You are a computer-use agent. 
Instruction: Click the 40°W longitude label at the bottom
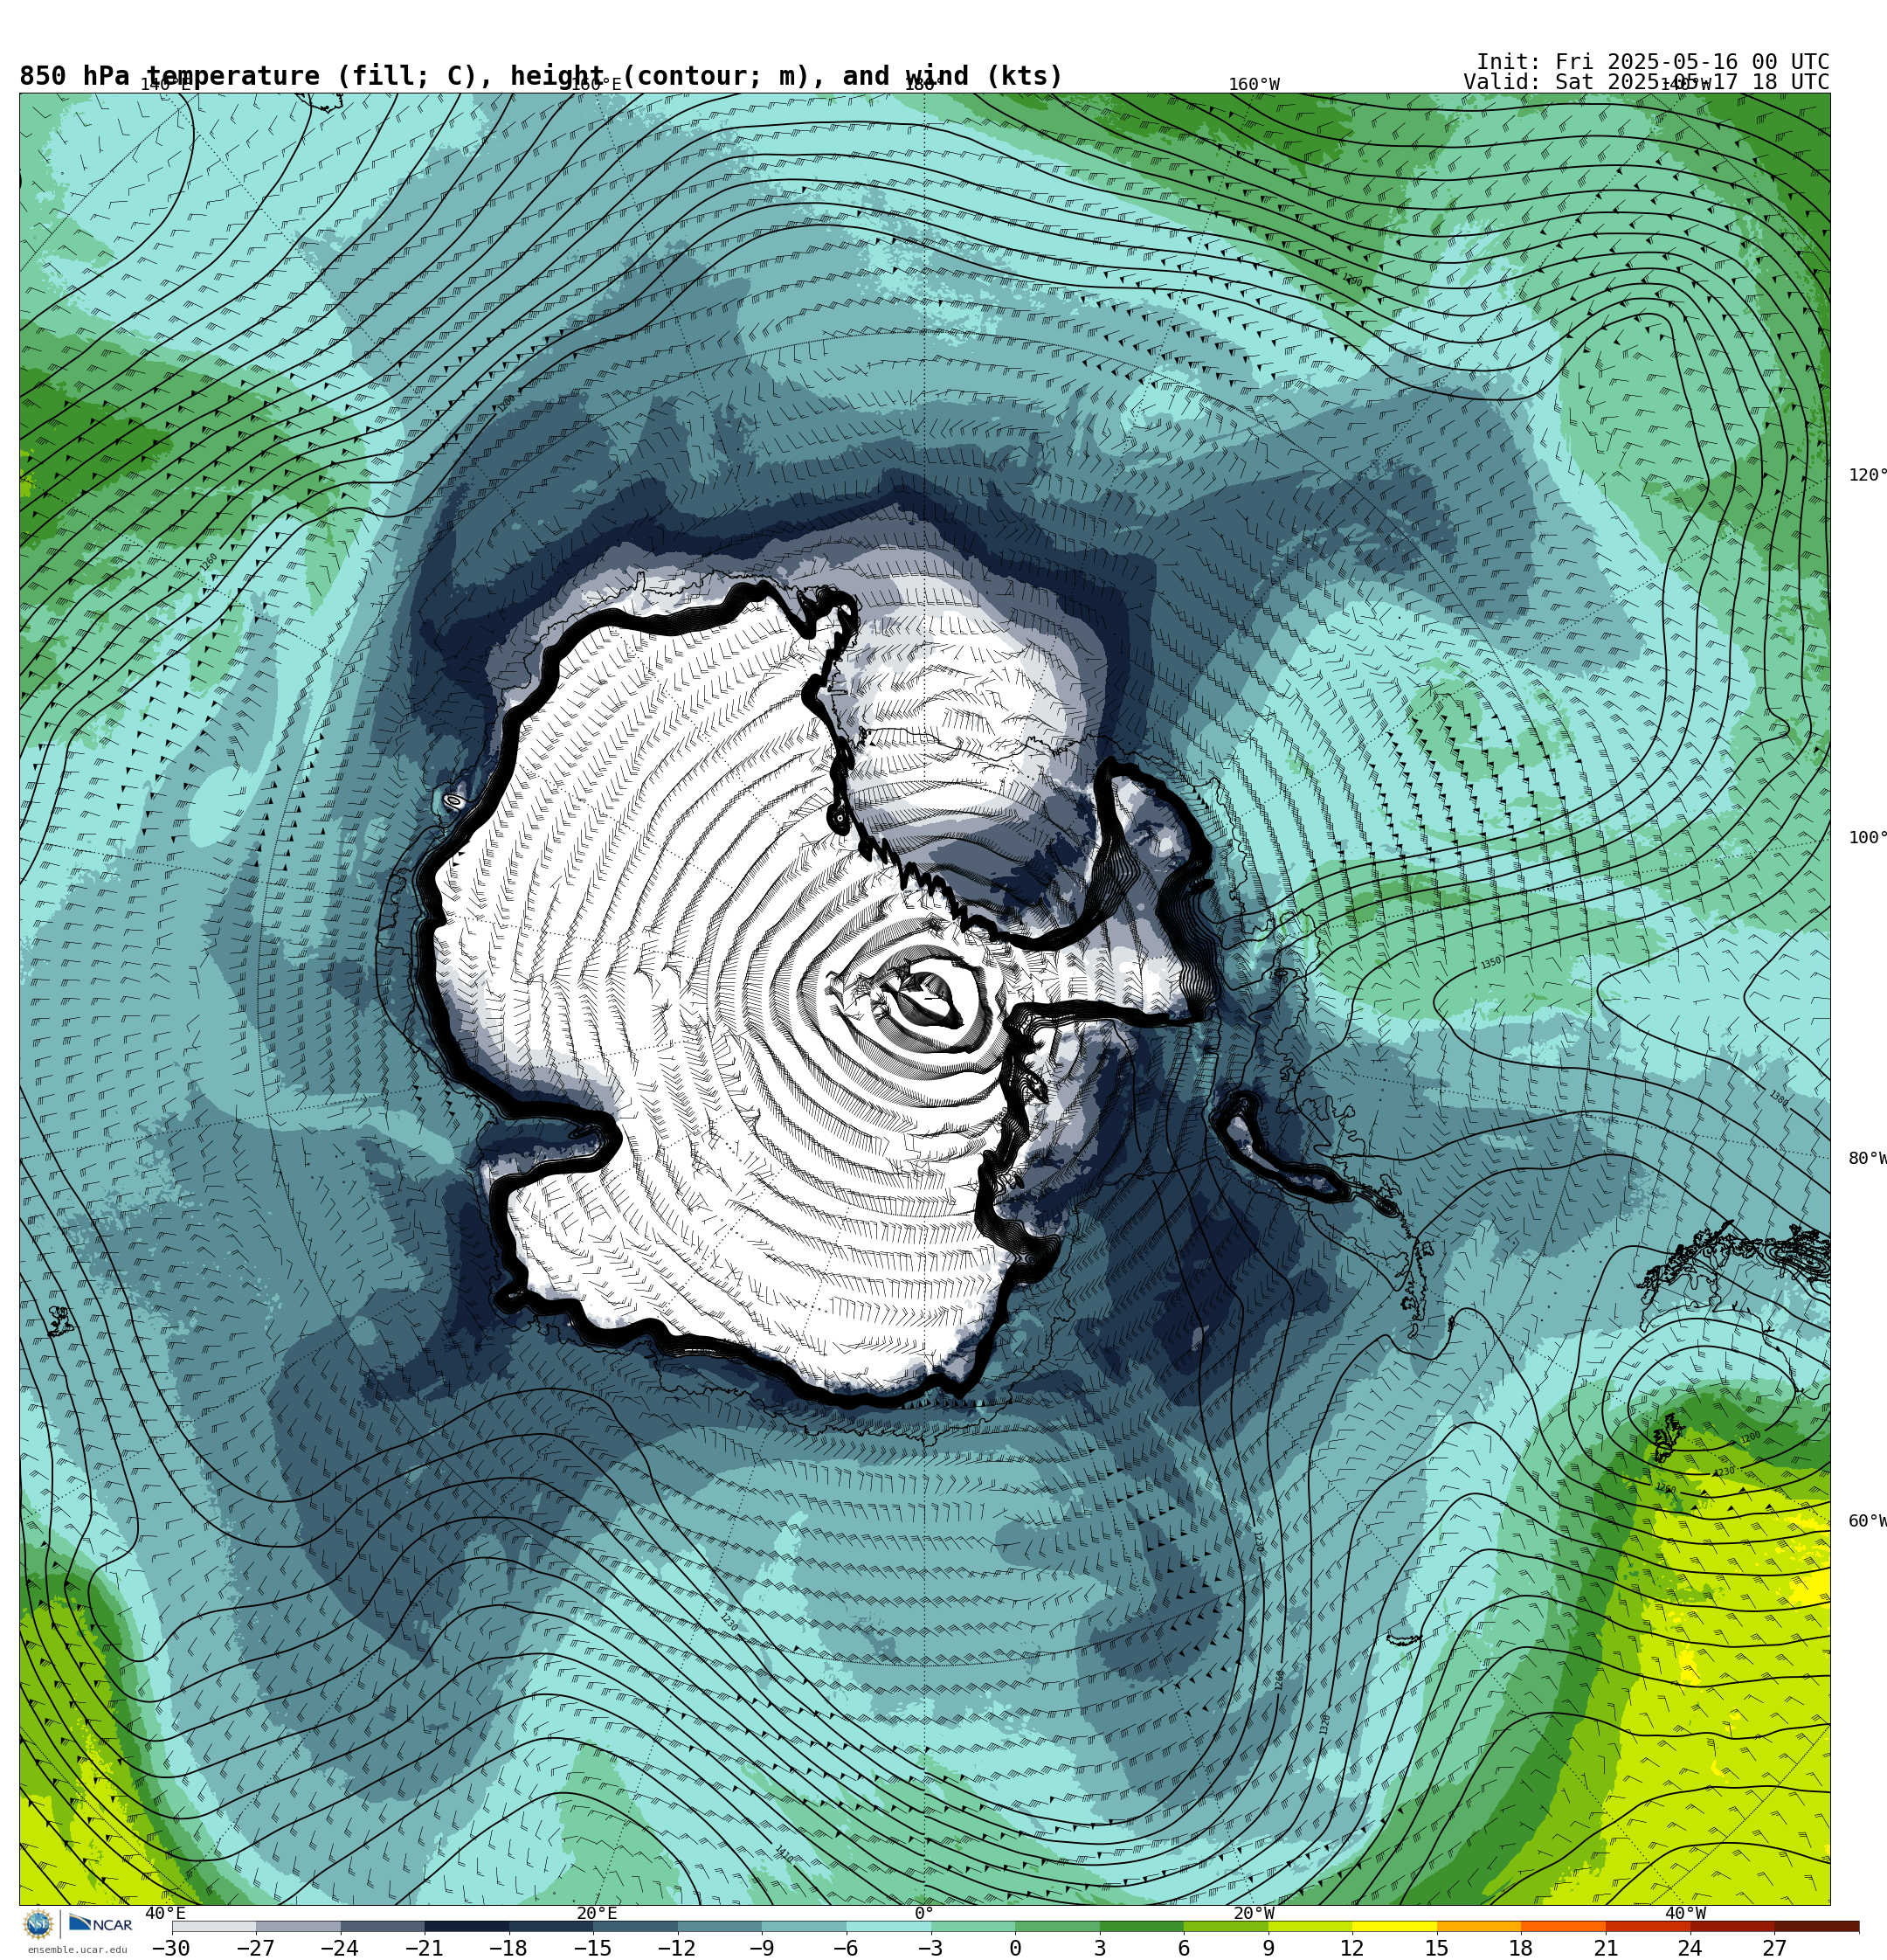(1685, 1913)
